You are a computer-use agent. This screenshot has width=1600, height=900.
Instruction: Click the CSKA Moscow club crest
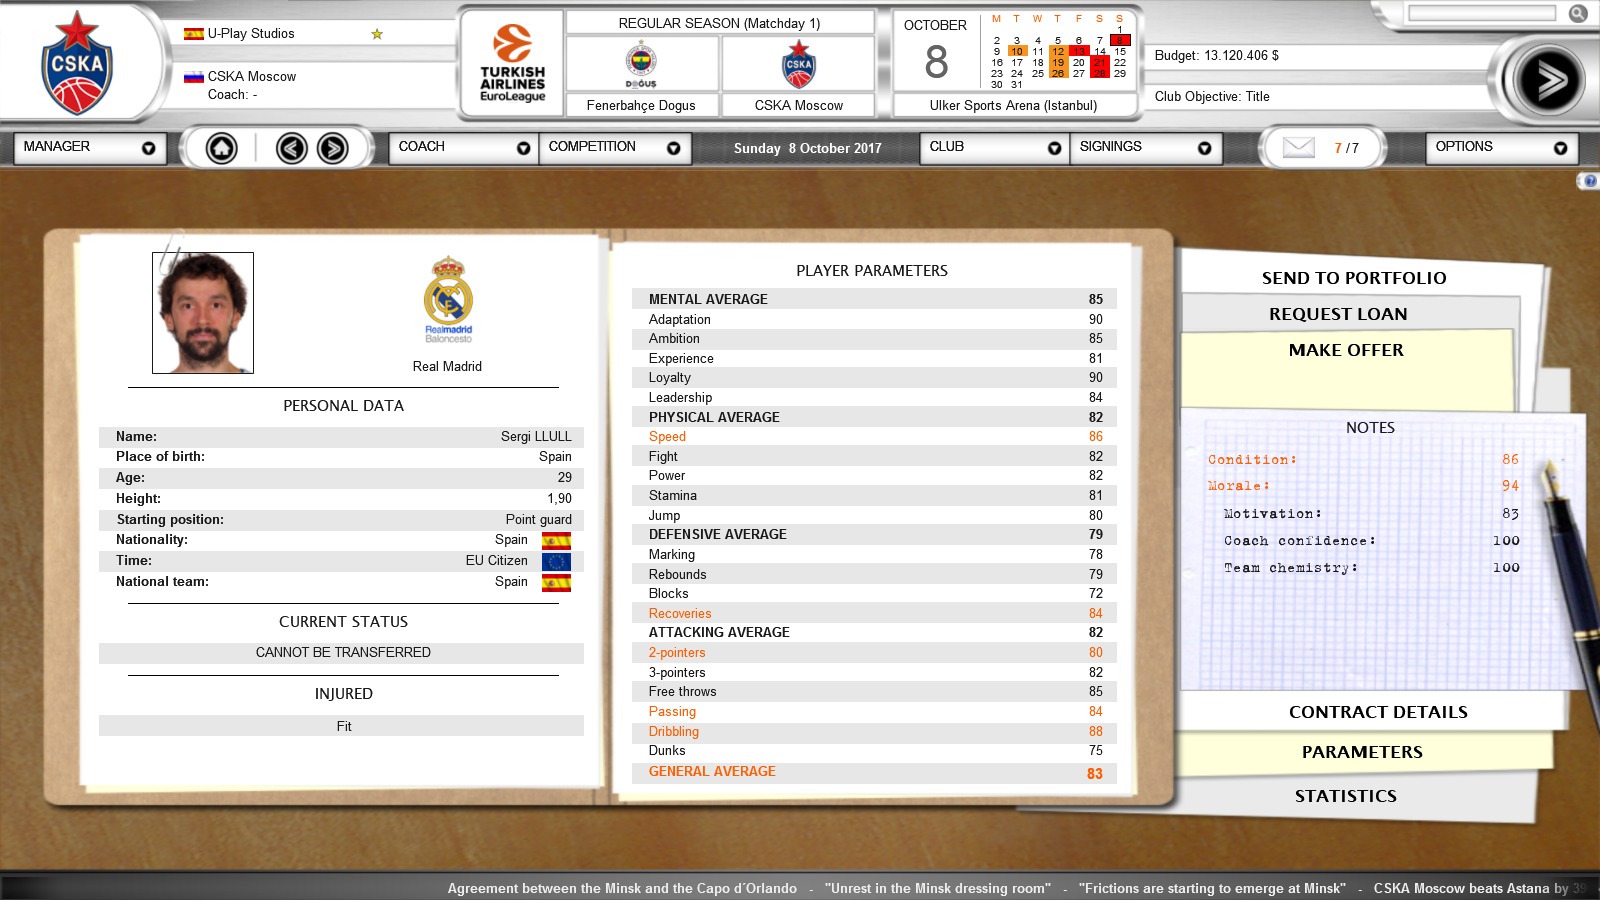76,63
